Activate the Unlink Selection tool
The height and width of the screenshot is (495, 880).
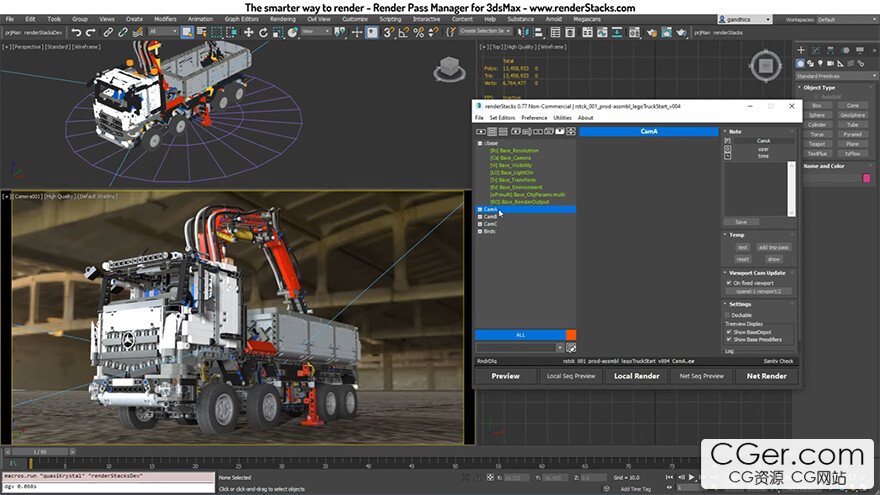tap(122, 33)
